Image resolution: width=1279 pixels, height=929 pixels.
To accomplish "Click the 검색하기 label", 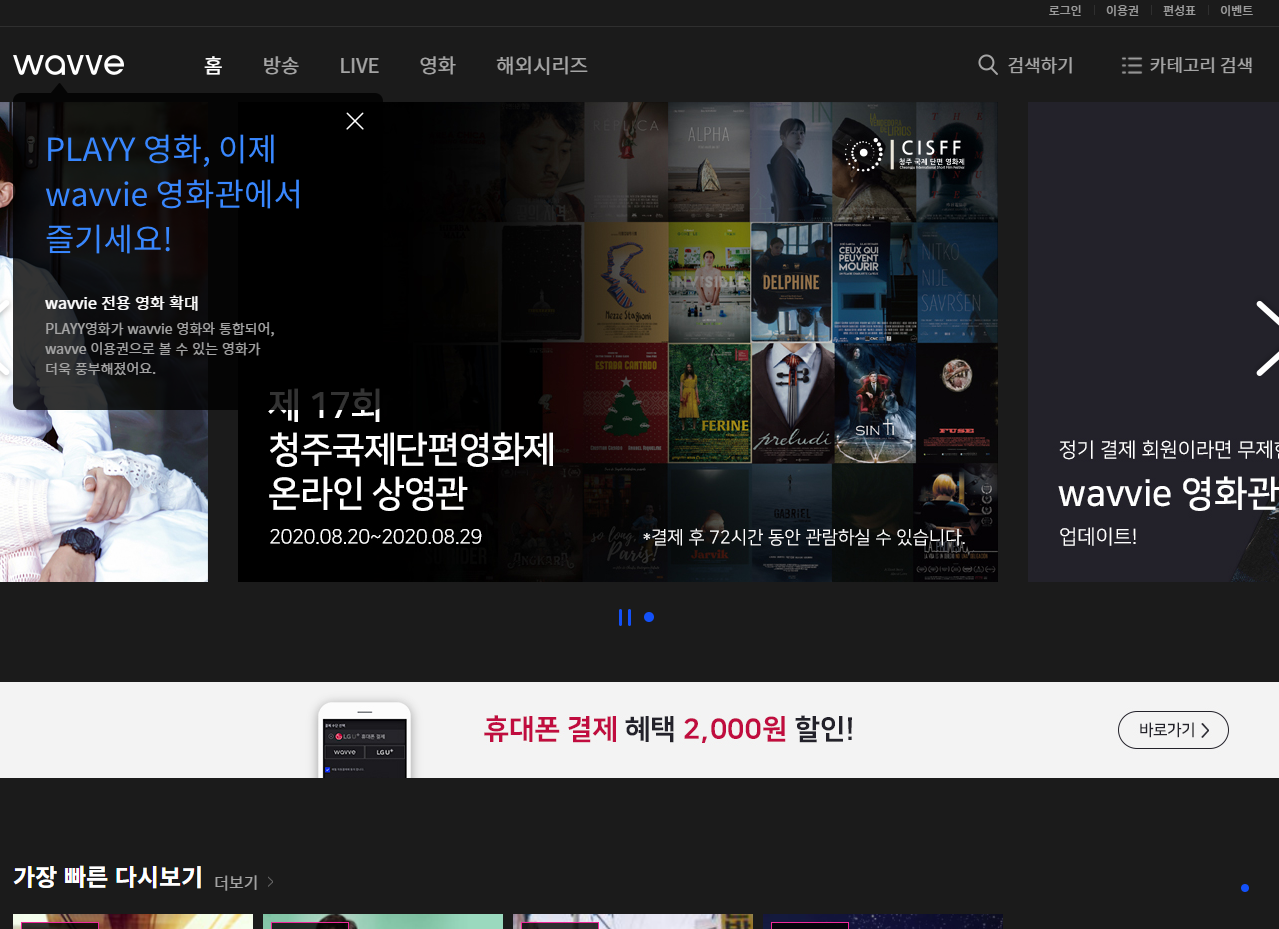I will (1040, 66).
